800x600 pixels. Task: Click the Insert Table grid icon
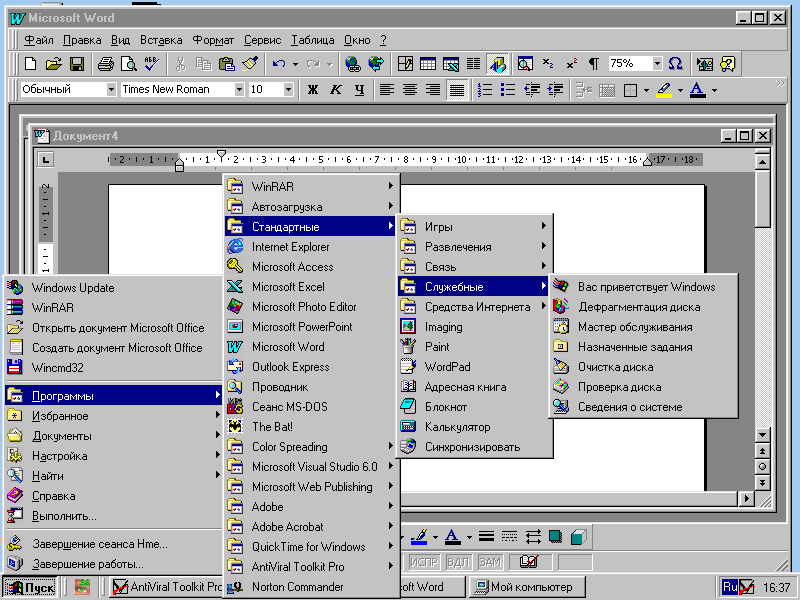coord(428,64)
